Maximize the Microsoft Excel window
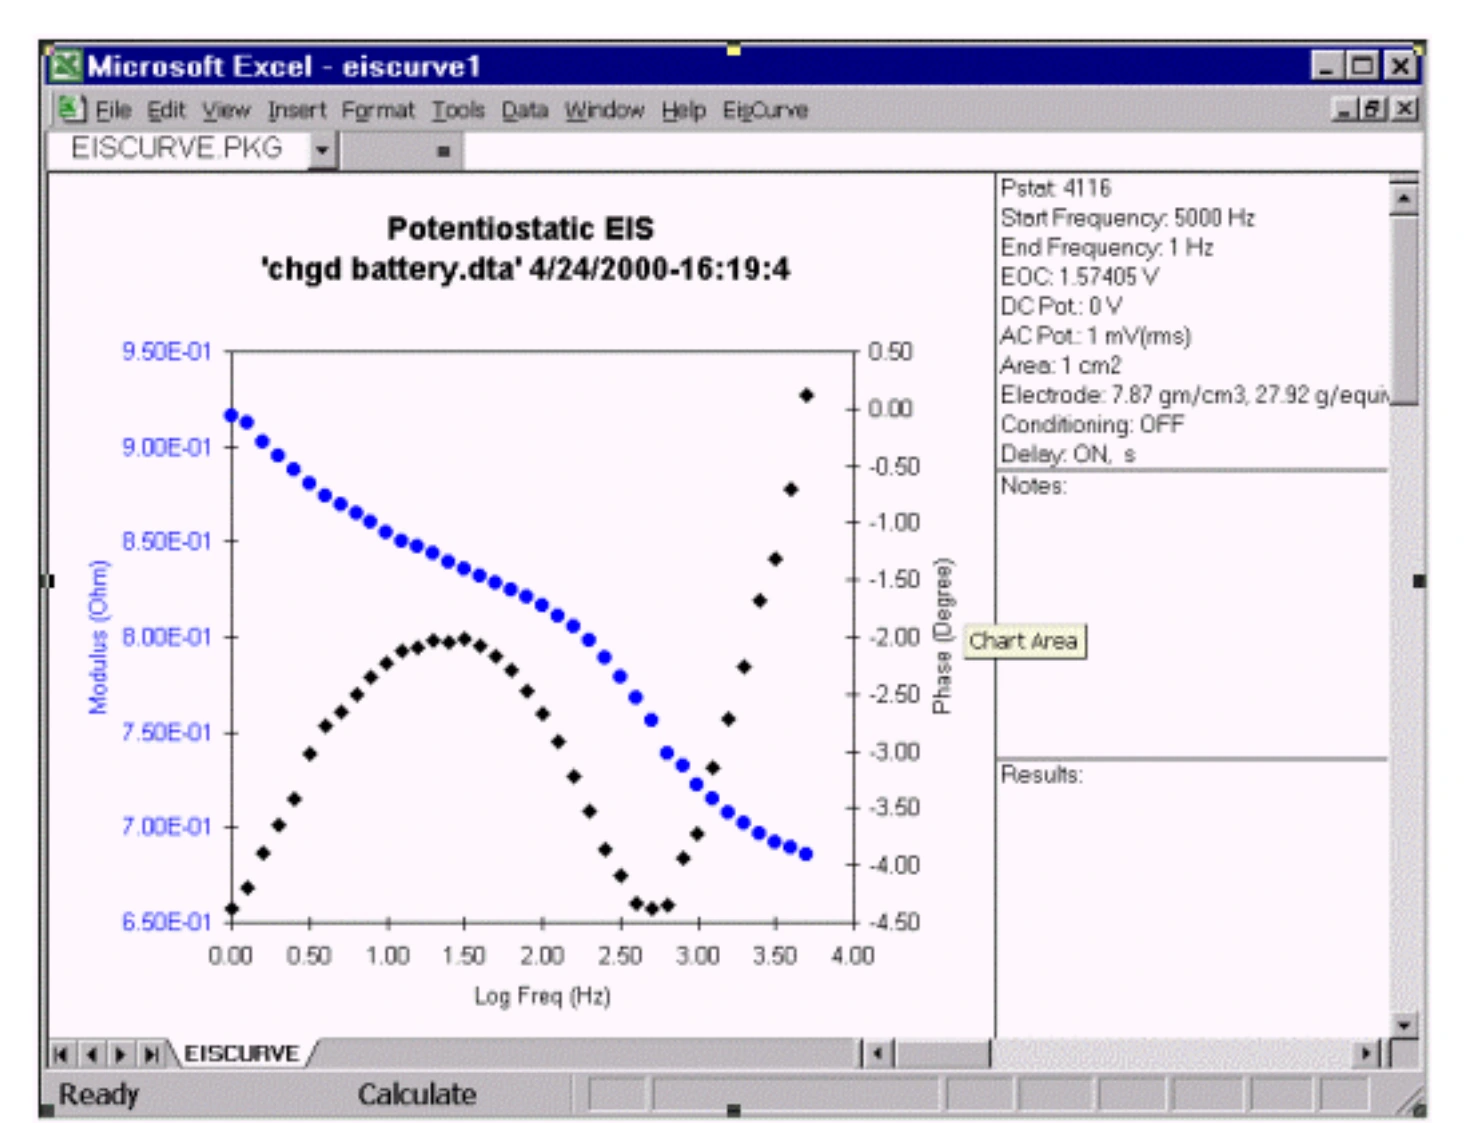Image resolution: width=1464 pixels, height=1123 pixels. coord(1363,66)
